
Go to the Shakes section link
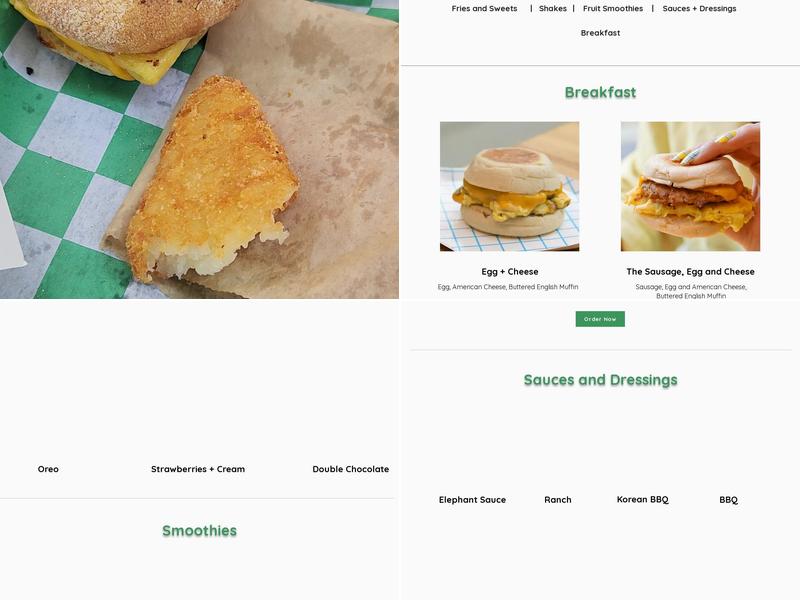click(x=553, y=9)
